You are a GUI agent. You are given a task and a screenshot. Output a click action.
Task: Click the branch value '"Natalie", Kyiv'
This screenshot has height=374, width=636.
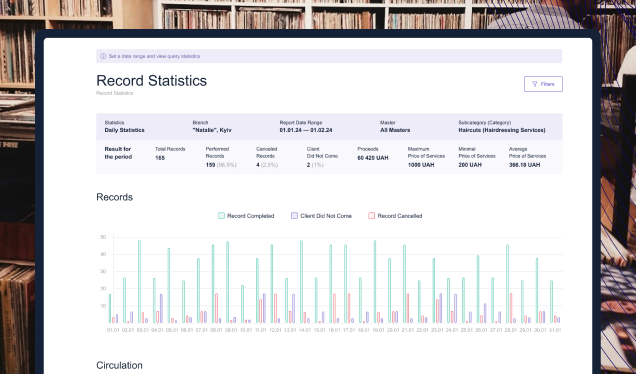coord(212,130)
